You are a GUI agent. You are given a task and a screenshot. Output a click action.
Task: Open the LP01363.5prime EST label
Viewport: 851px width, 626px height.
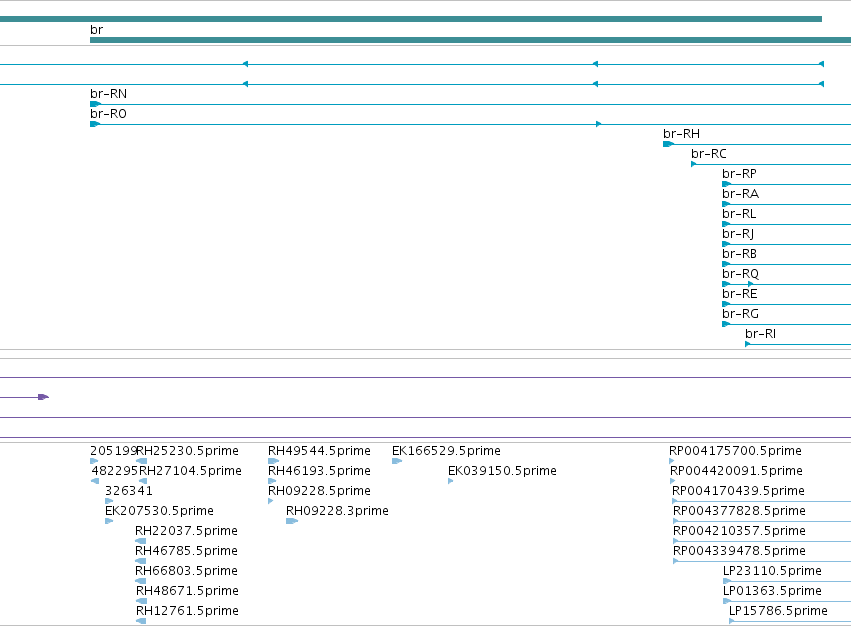[x=772, y=591]
